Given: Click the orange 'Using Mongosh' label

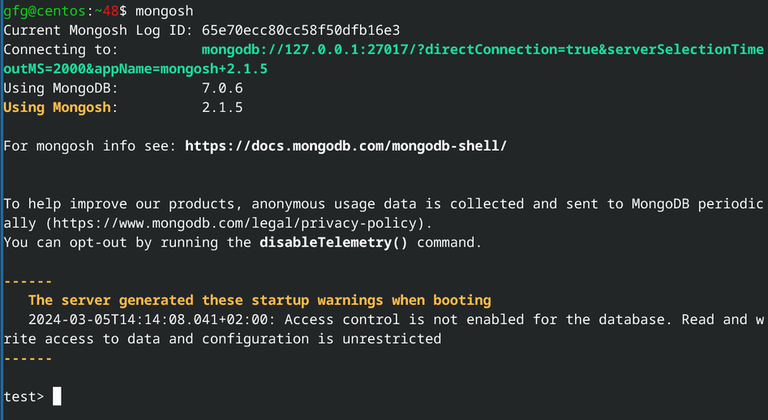Looking at the screenshot, I should [60, 107].
